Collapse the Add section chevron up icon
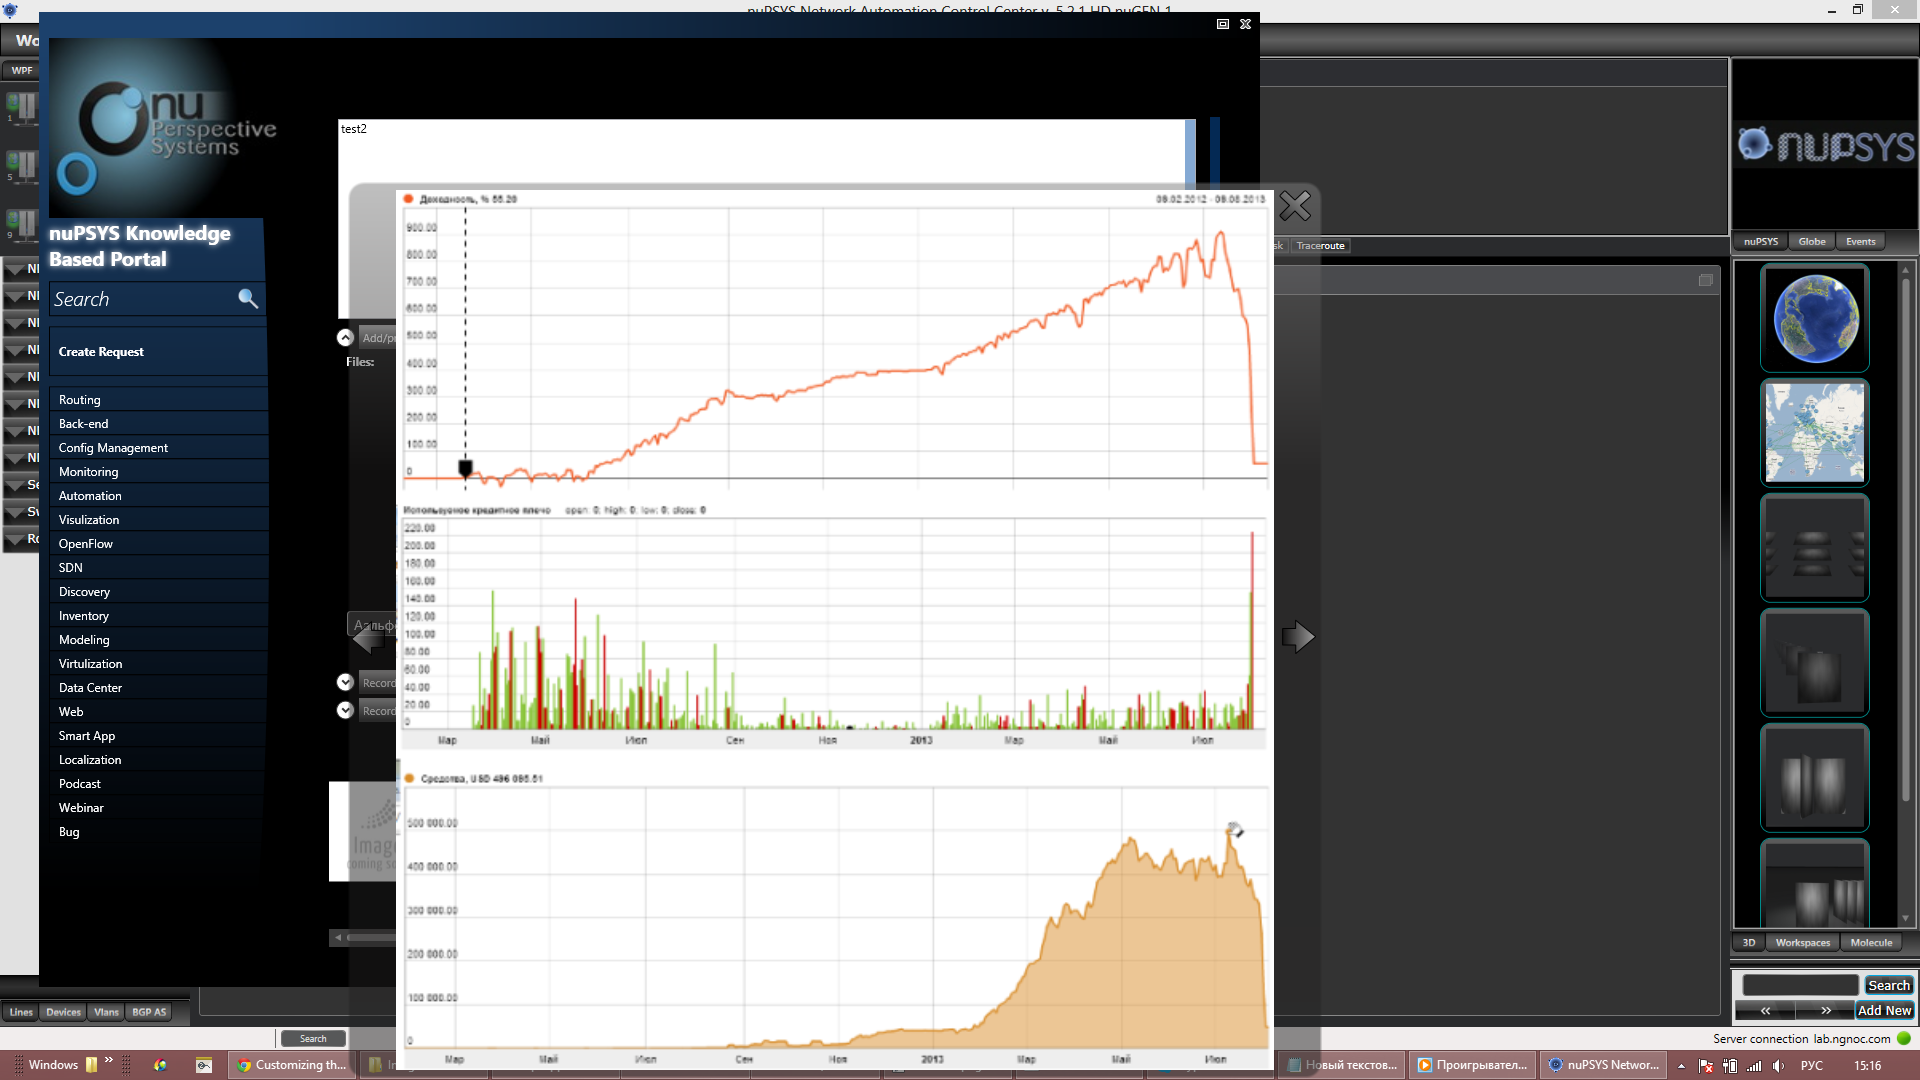The width and height of the screenshot is (1920, 1080). [x=345, y=338]
